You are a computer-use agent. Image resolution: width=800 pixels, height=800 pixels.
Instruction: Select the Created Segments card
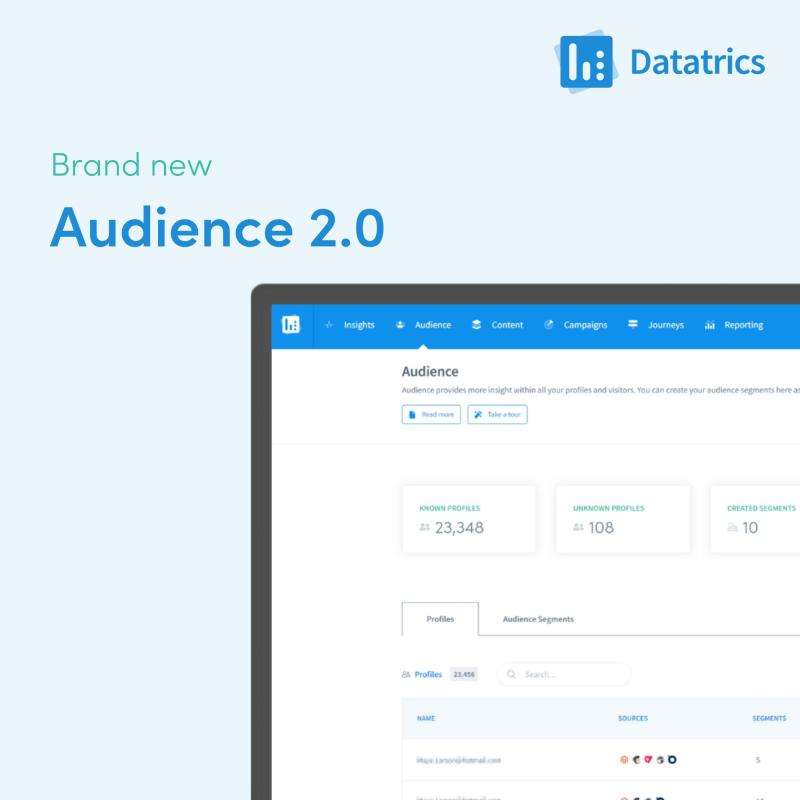(755, 519)
